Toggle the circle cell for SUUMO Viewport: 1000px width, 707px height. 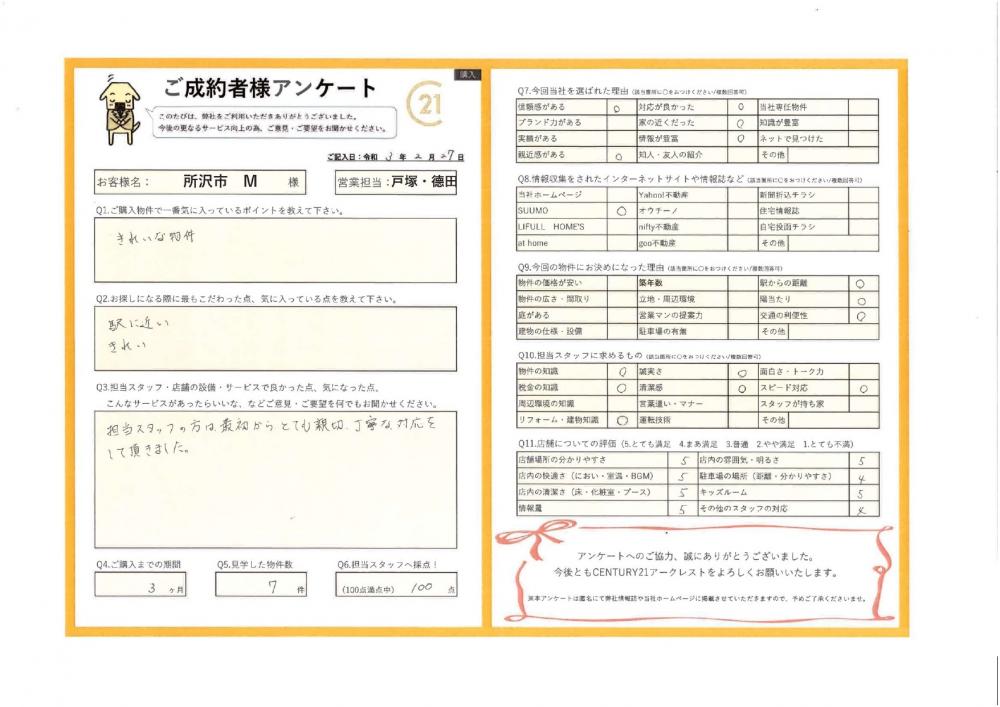(x=622, y=211)
